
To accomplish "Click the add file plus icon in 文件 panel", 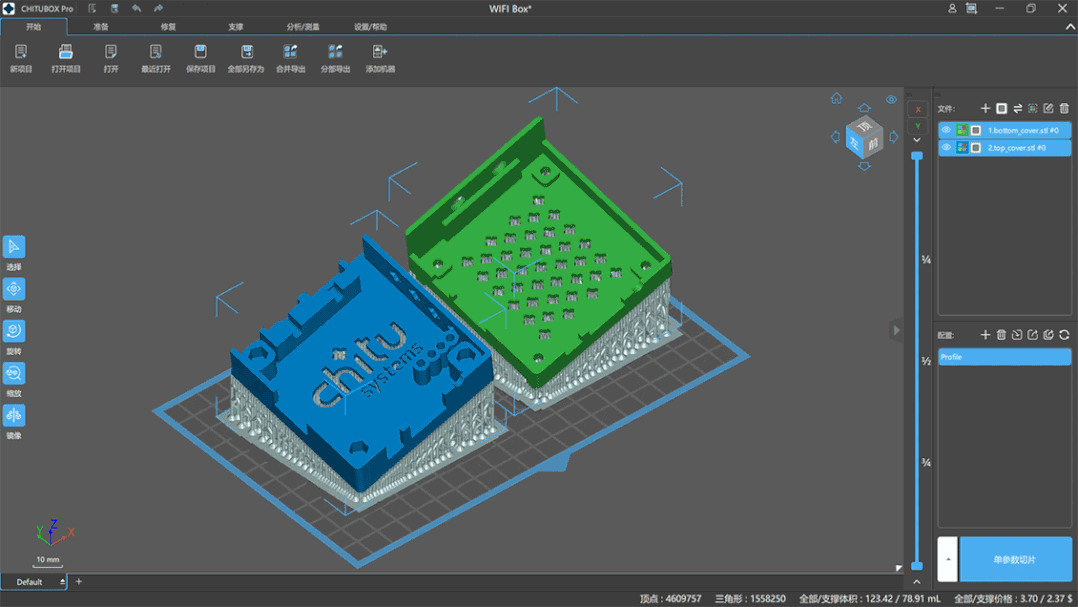I will click(x=985, y=109).
